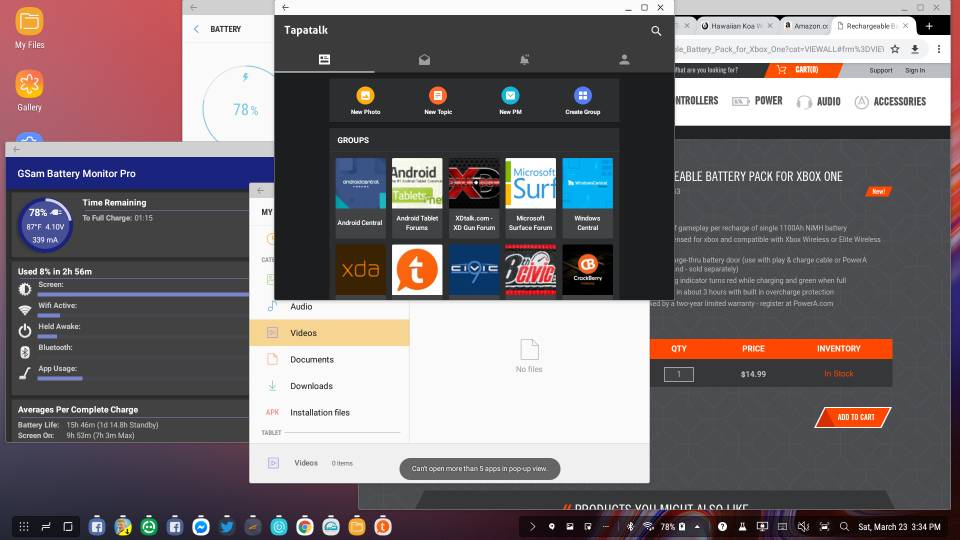Image resolution: width=960 pixels, height=540 pixels.
Task: Open XDtalk.com XD Gun Forum group
Action: pos(474,197)
